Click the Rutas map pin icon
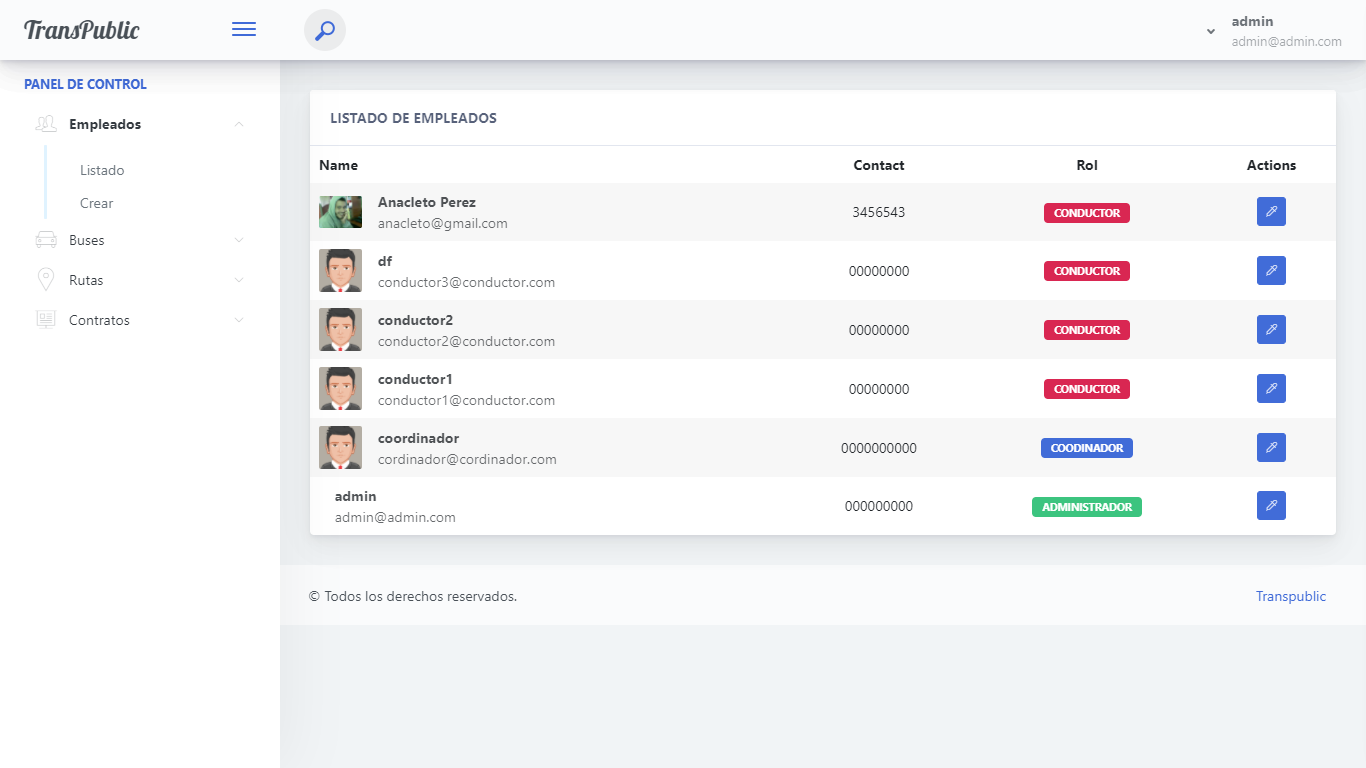 pos(46,280)
